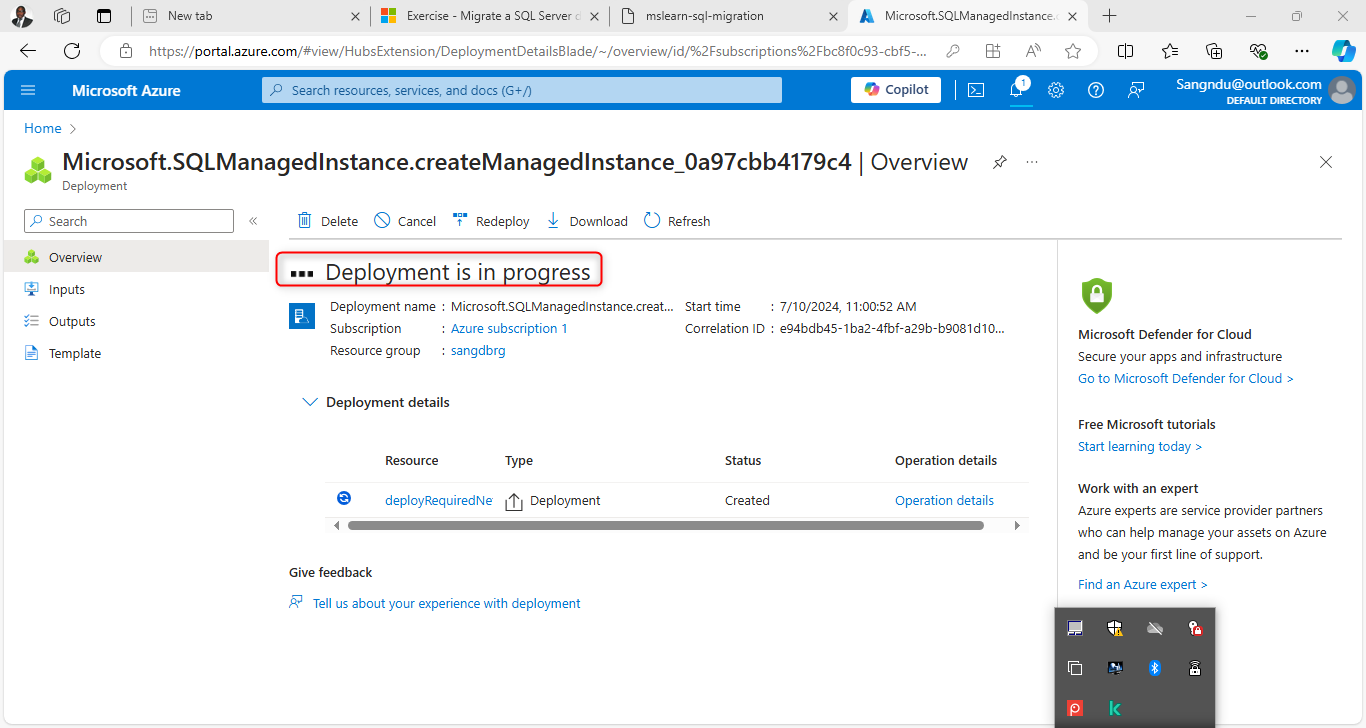The image size is (1366, 728).
Task: Open the notifications bell
Action: click(x=1017, y=90)
